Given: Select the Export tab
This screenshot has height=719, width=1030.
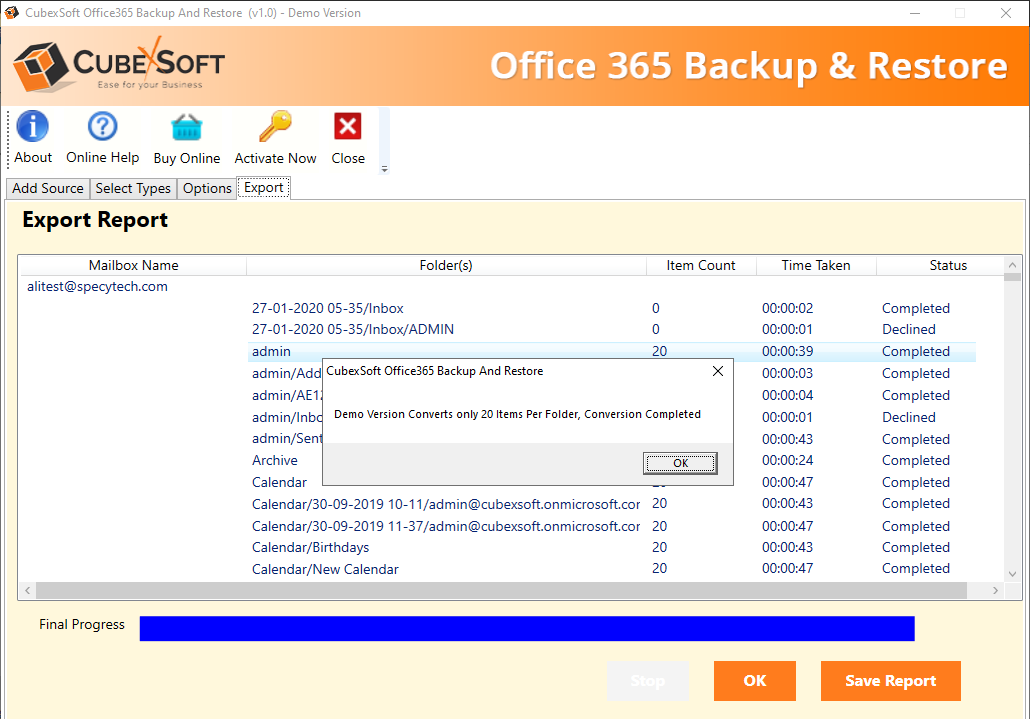Looking at the screenshot, I should (263, 188).
